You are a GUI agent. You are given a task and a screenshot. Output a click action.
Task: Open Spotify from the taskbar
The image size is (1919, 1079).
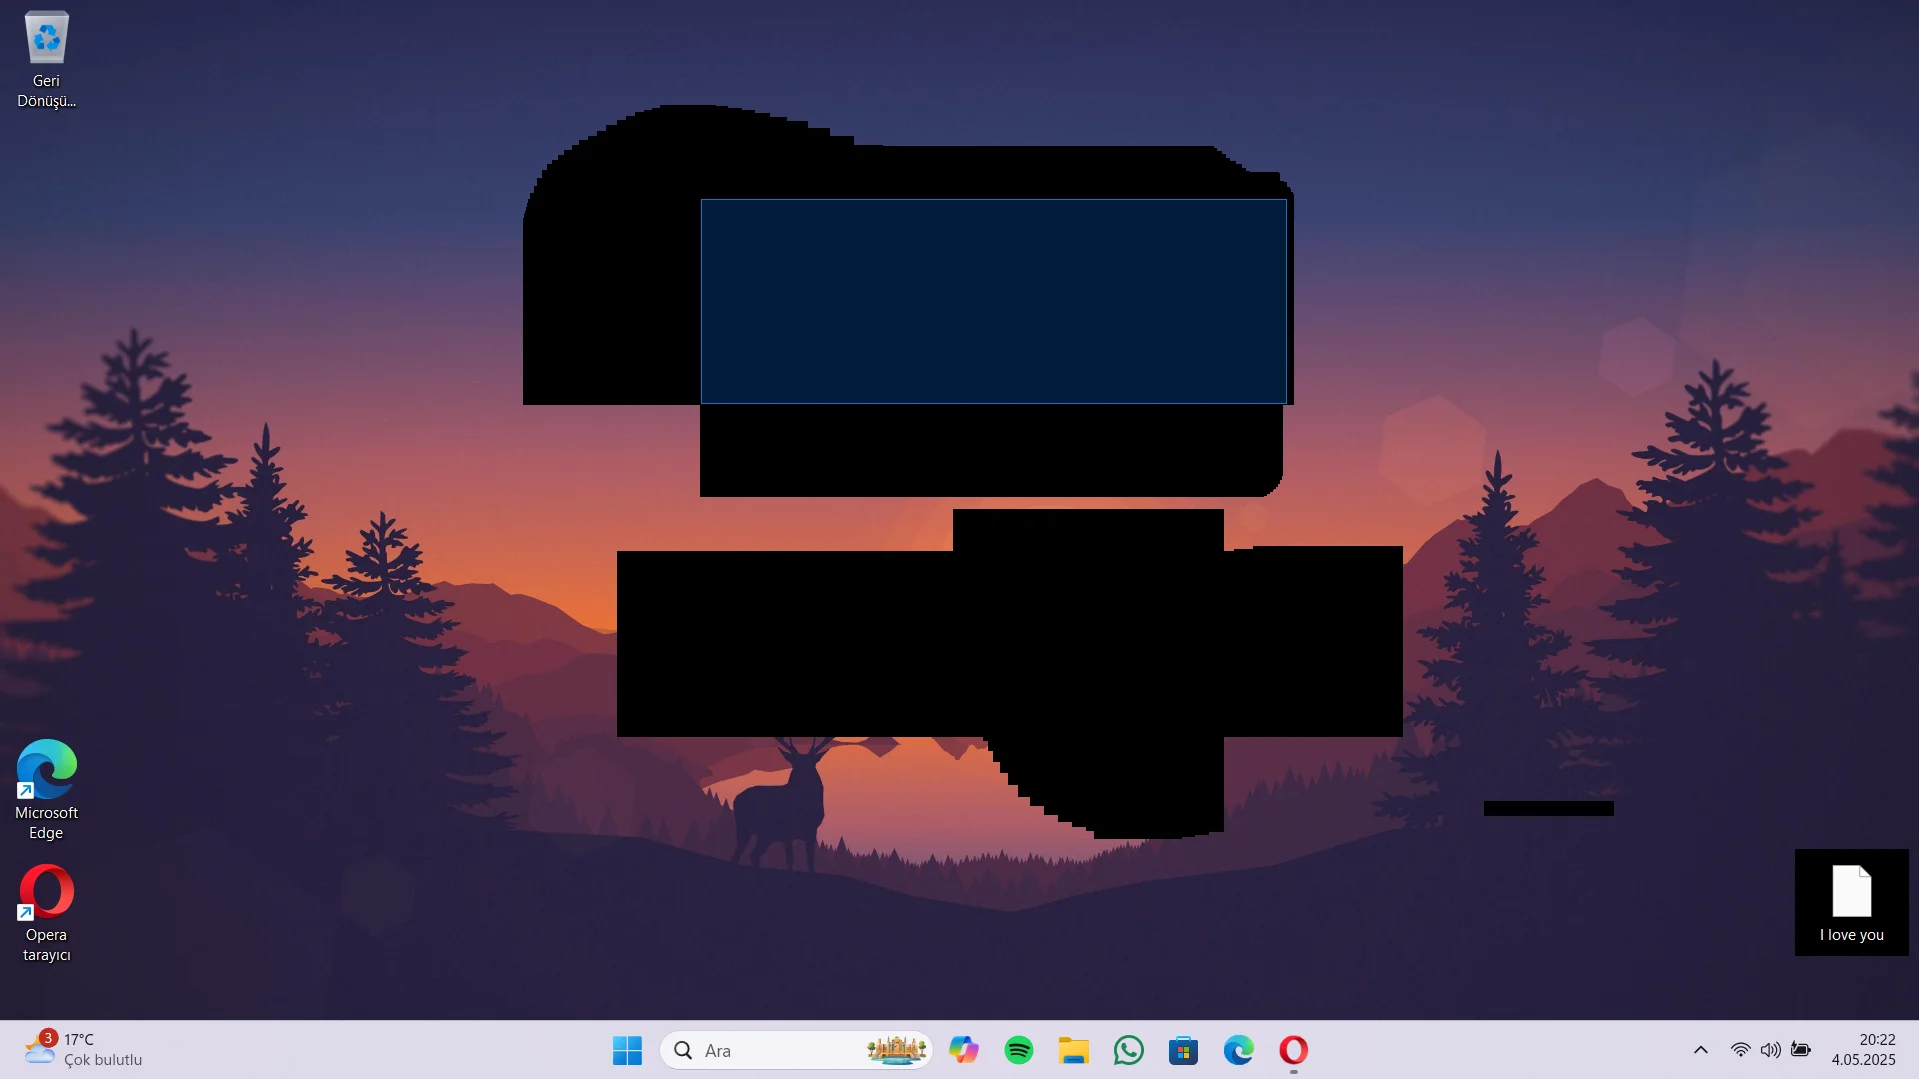tap(1018, 1050)
